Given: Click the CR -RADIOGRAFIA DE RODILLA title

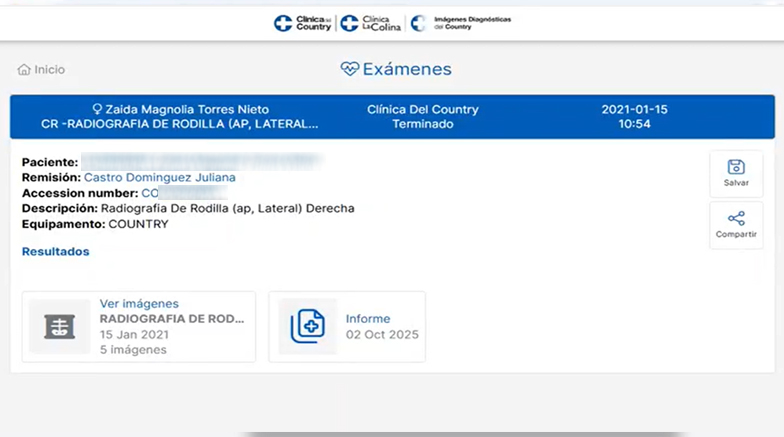Looking at the screenshot, I should [x=180, y=124].
